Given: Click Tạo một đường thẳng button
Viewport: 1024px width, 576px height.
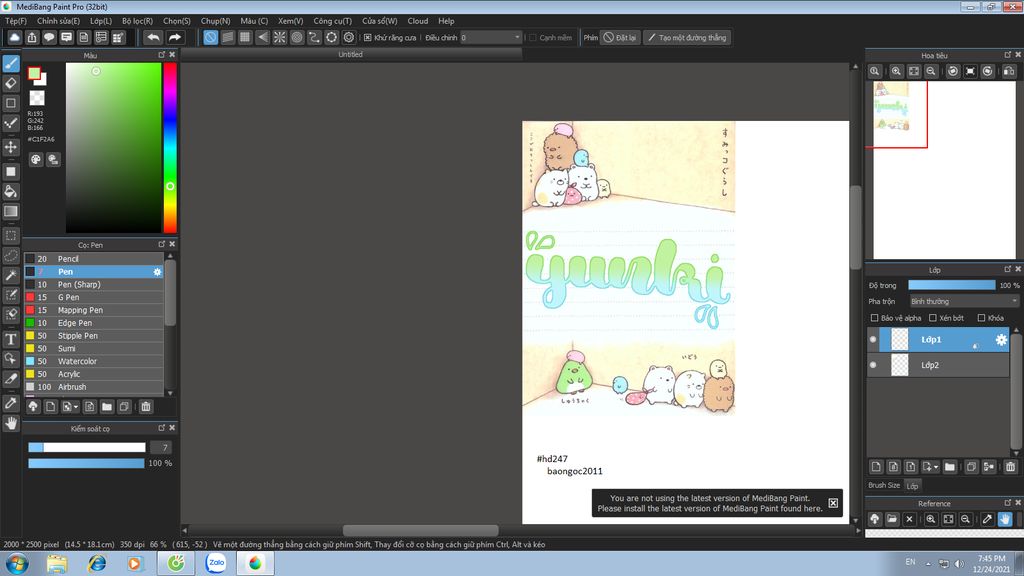Looking at the screenshot, I should tap(687, 38).
